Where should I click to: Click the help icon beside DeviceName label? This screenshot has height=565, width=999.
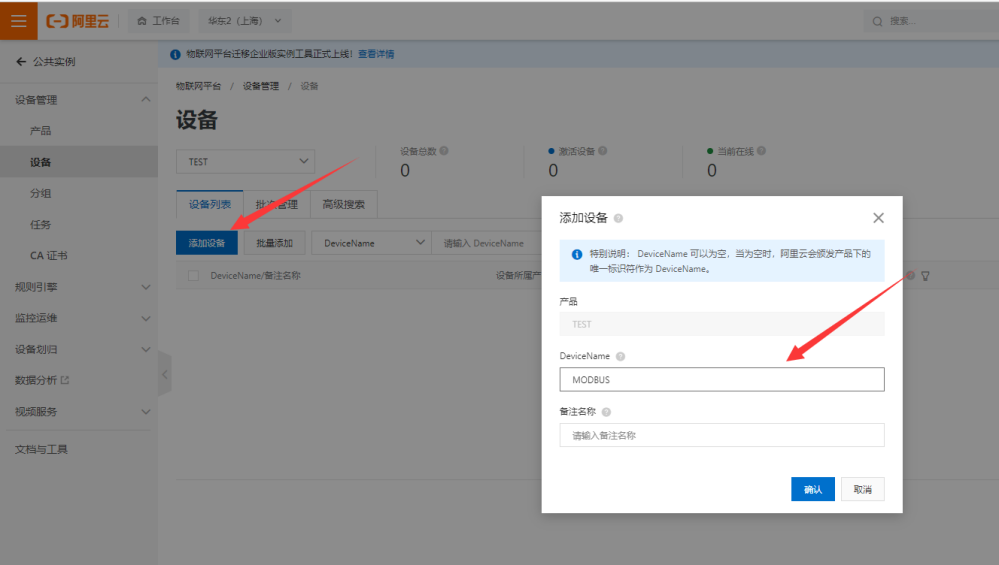(x=620, y=357)
